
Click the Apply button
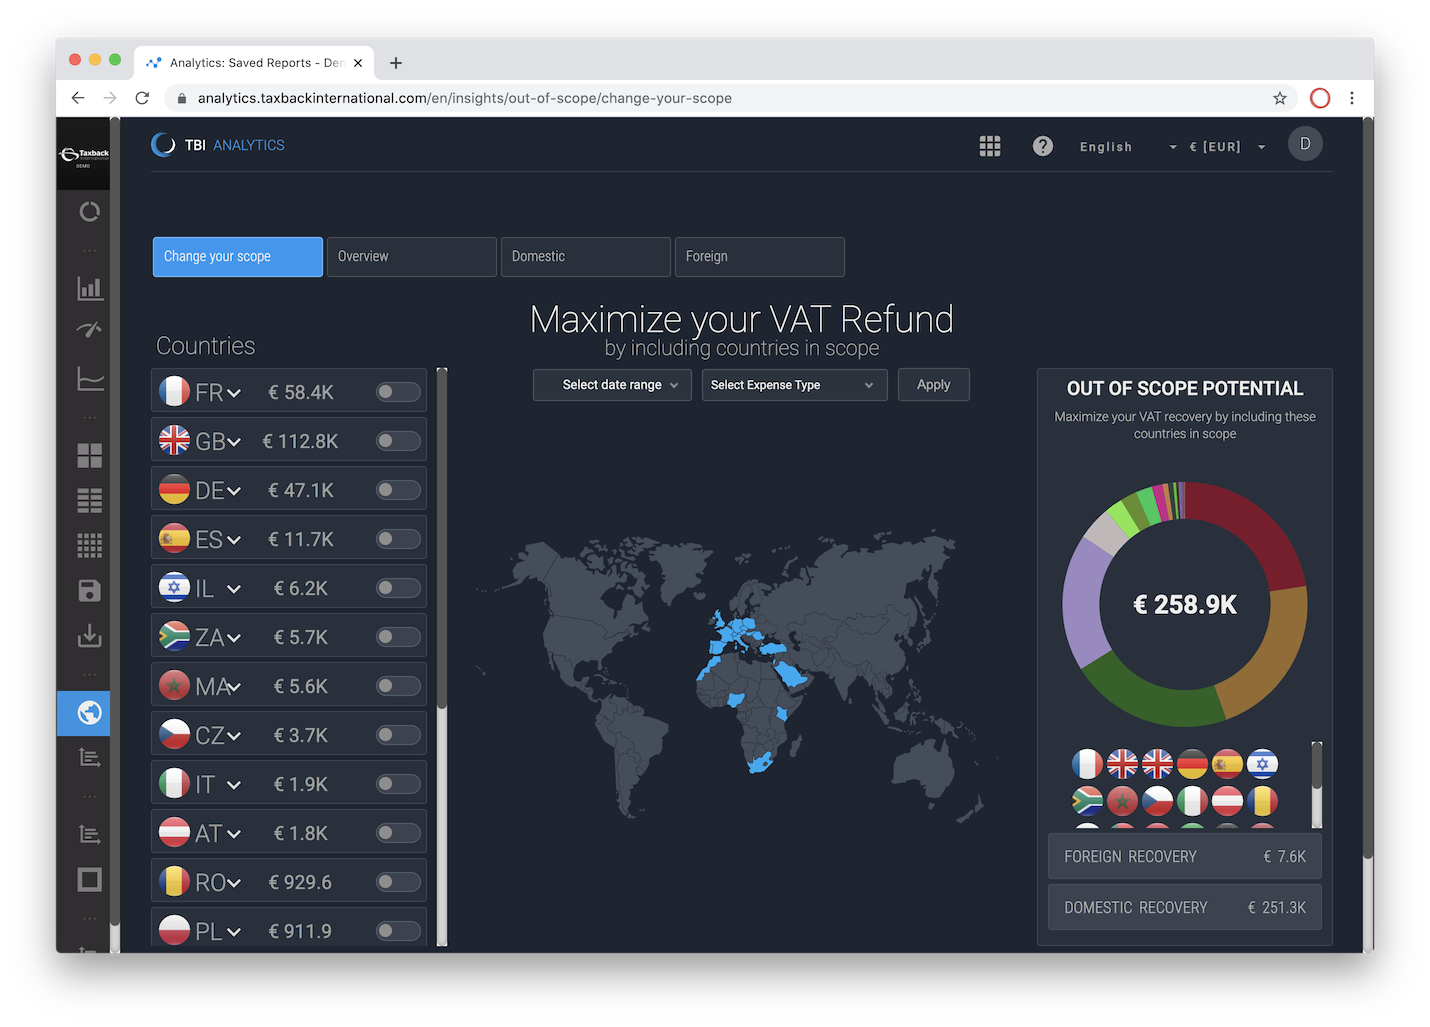pos(934,385)
